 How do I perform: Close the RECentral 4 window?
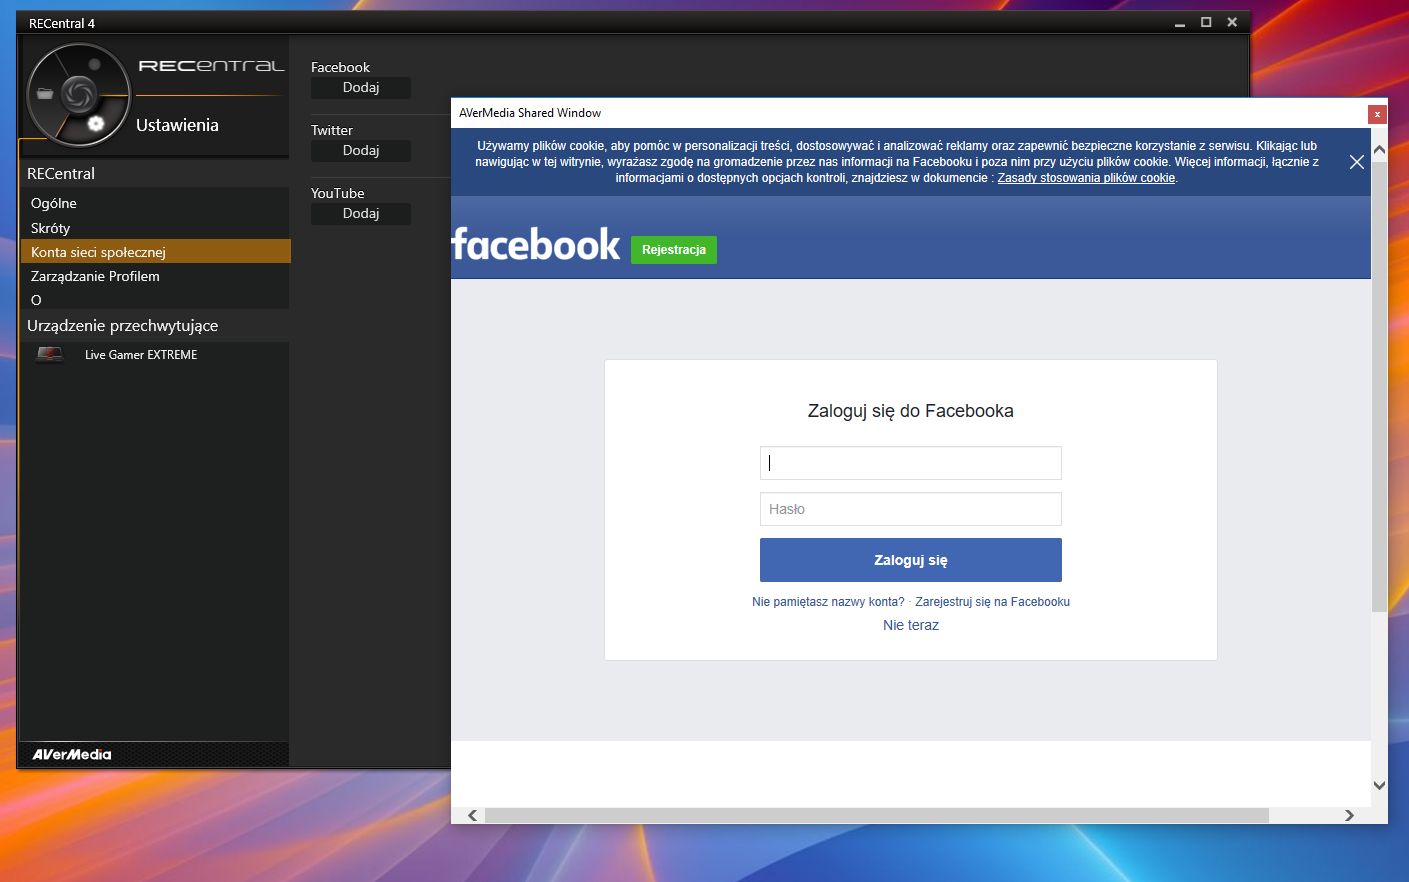[x=1232, y=22]
